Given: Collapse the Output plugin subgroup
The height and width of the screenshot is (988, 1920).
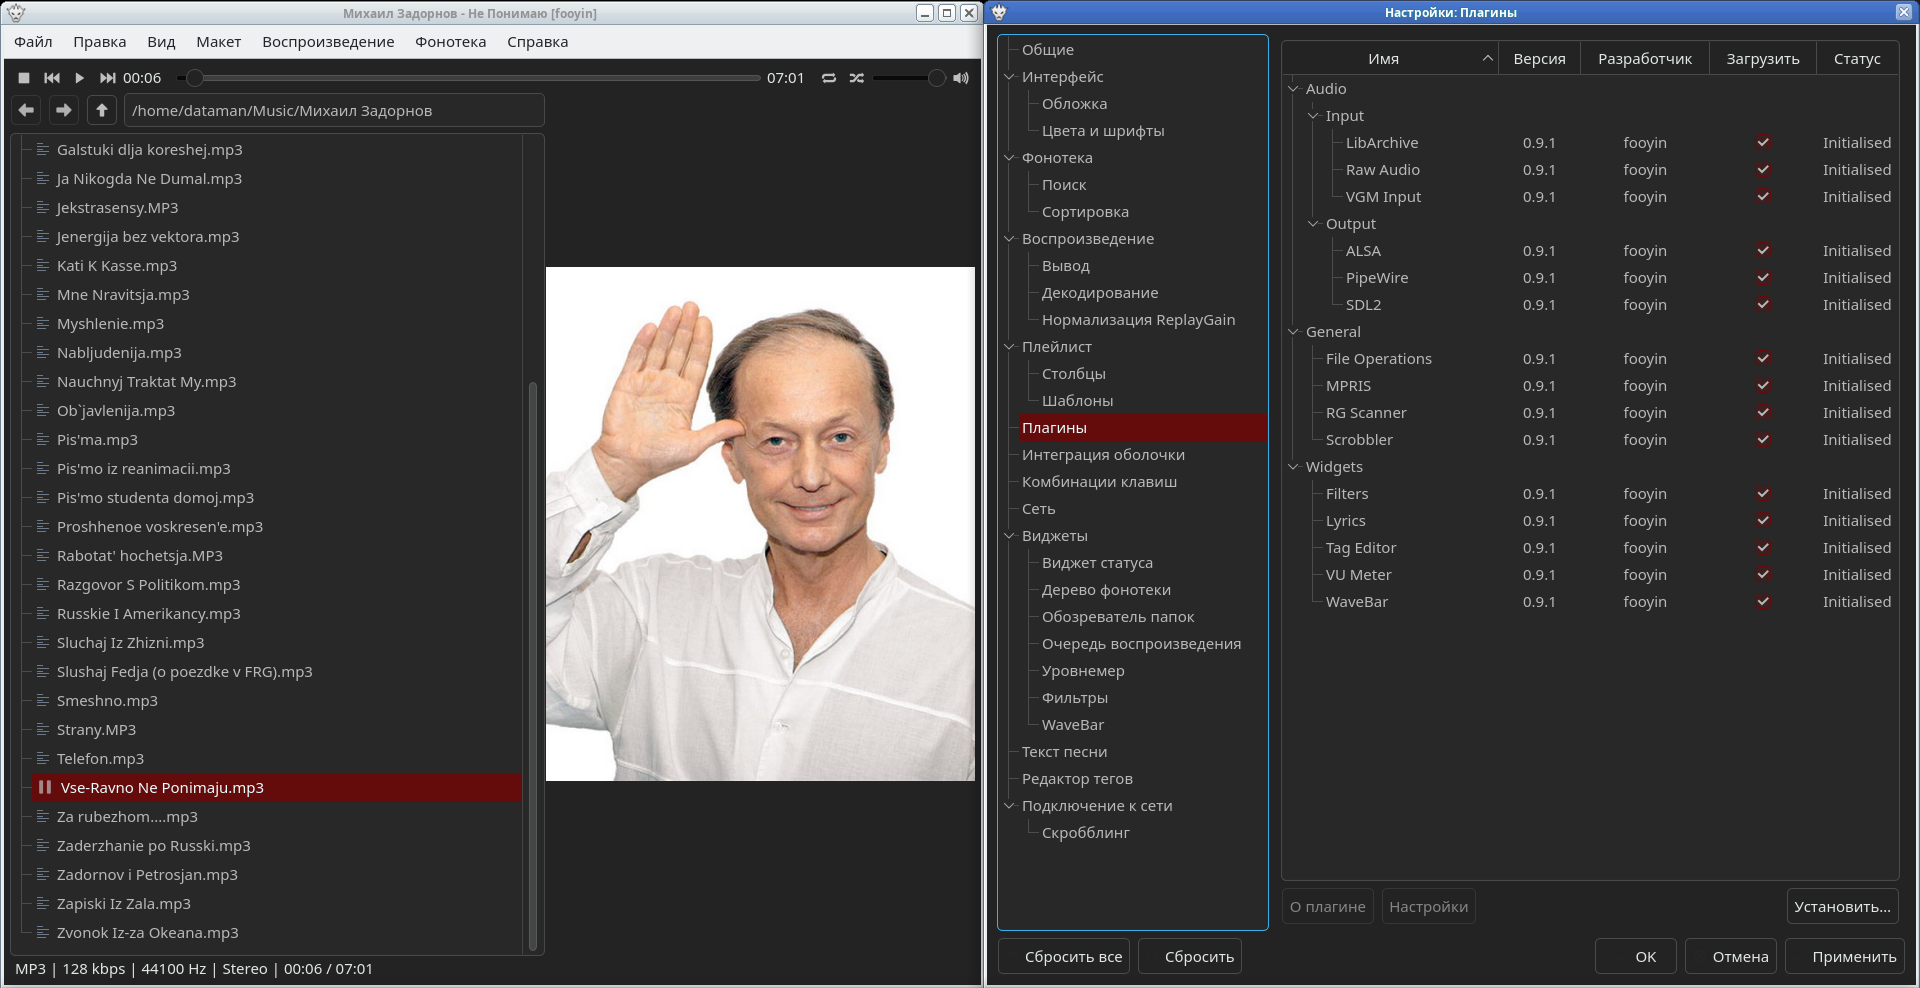Looking at the screenshot, I should pyautogui.click(x=1313, y=224).
